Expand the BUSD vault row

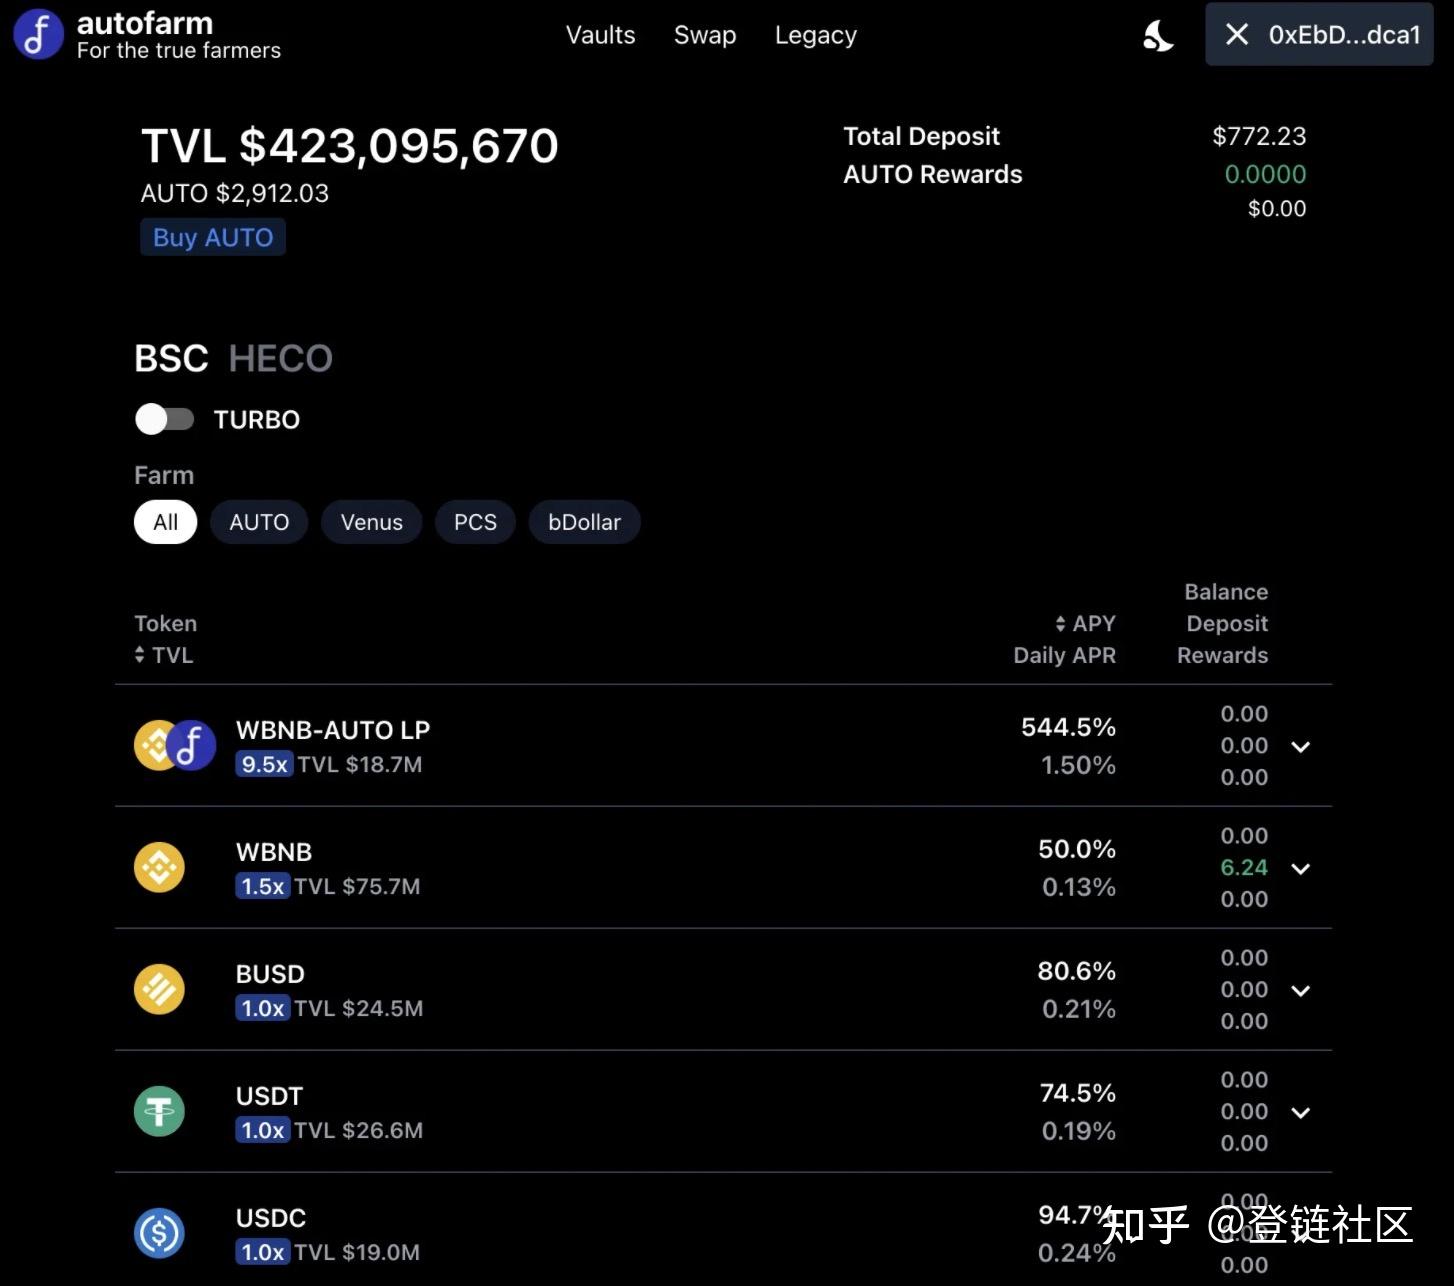pyautogui.click(x=1300, y=990)
